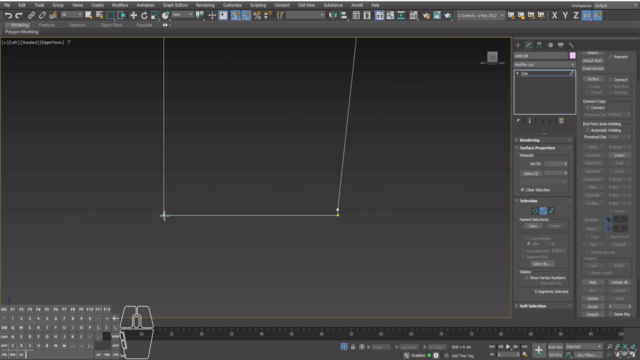Click the Redo arrow icon
Screen dimensions: 640x360
pos(19,16)
